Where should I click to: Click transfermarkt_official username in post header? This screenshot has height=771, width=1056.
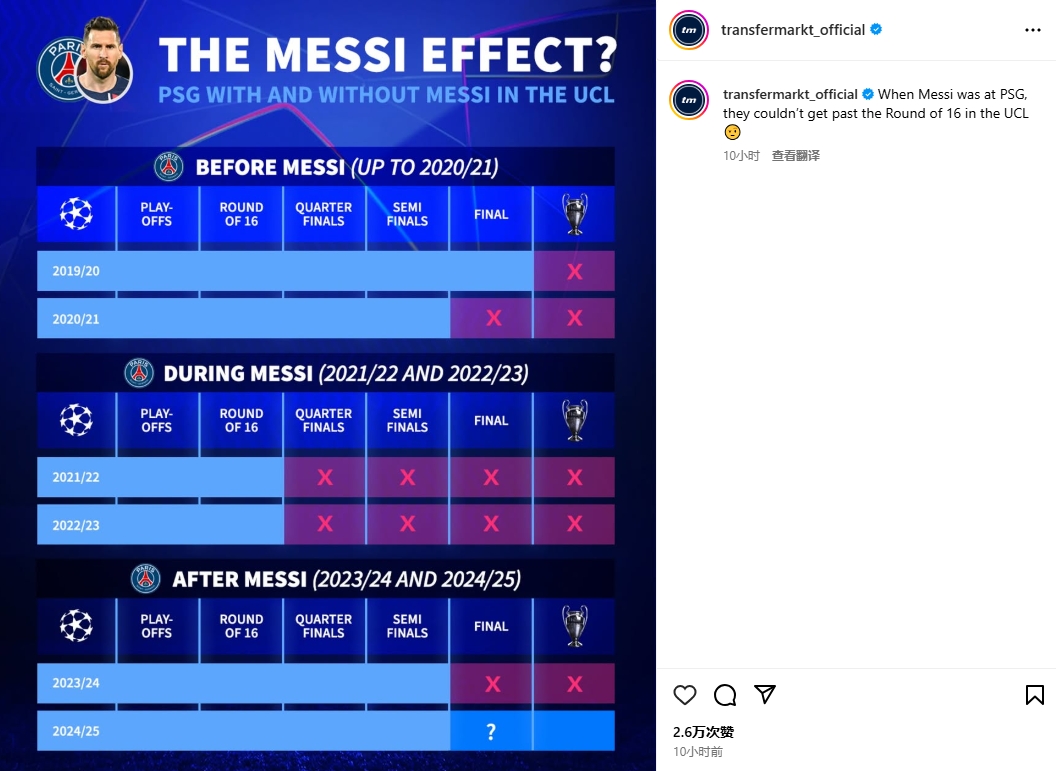[x=792, y=30]
